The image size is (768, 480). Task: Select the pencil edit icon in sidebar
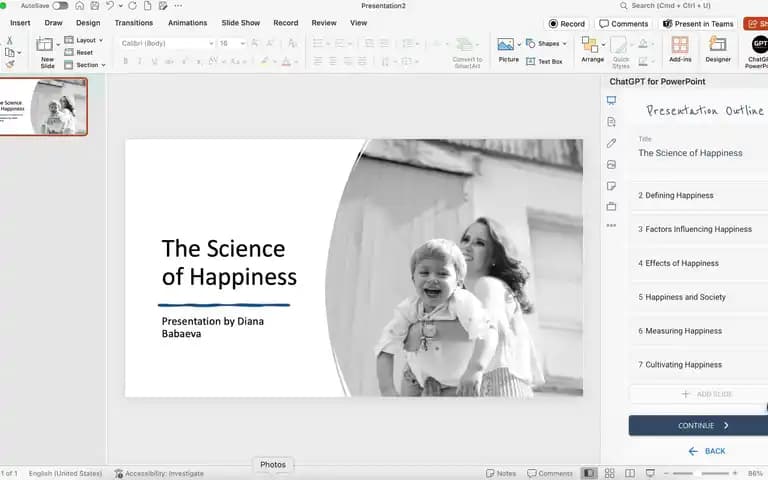coord(611,143)
